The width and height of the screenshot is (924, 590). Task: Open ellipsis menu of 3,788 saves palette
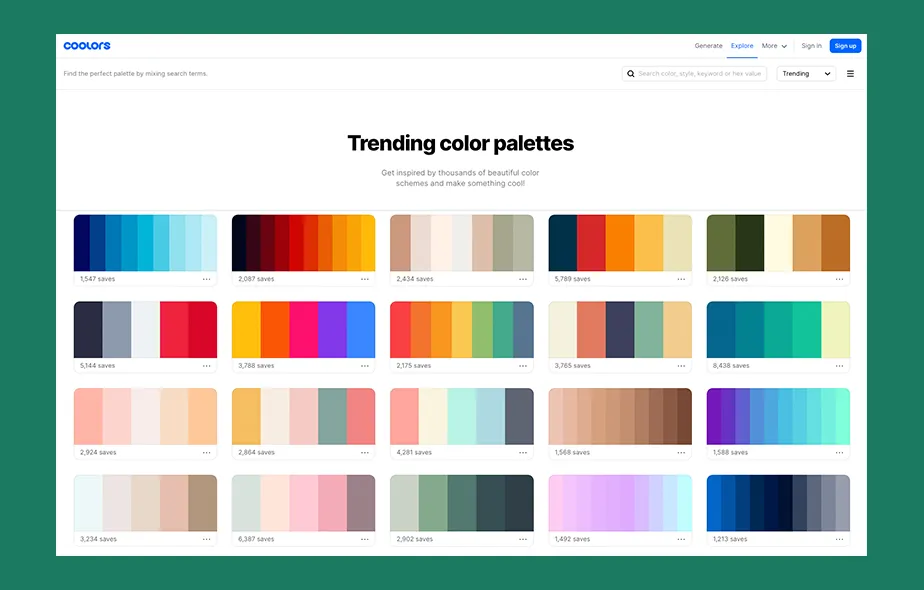pos(365,366)
